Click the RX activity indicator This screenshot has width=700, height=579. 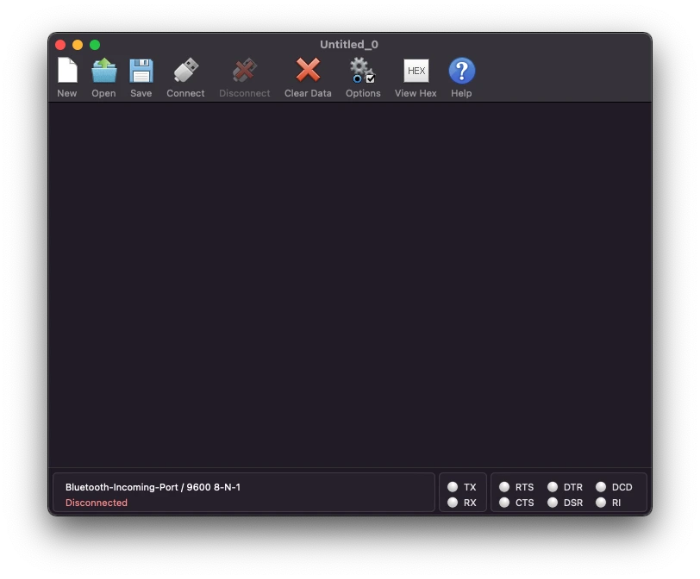point(453,503)
